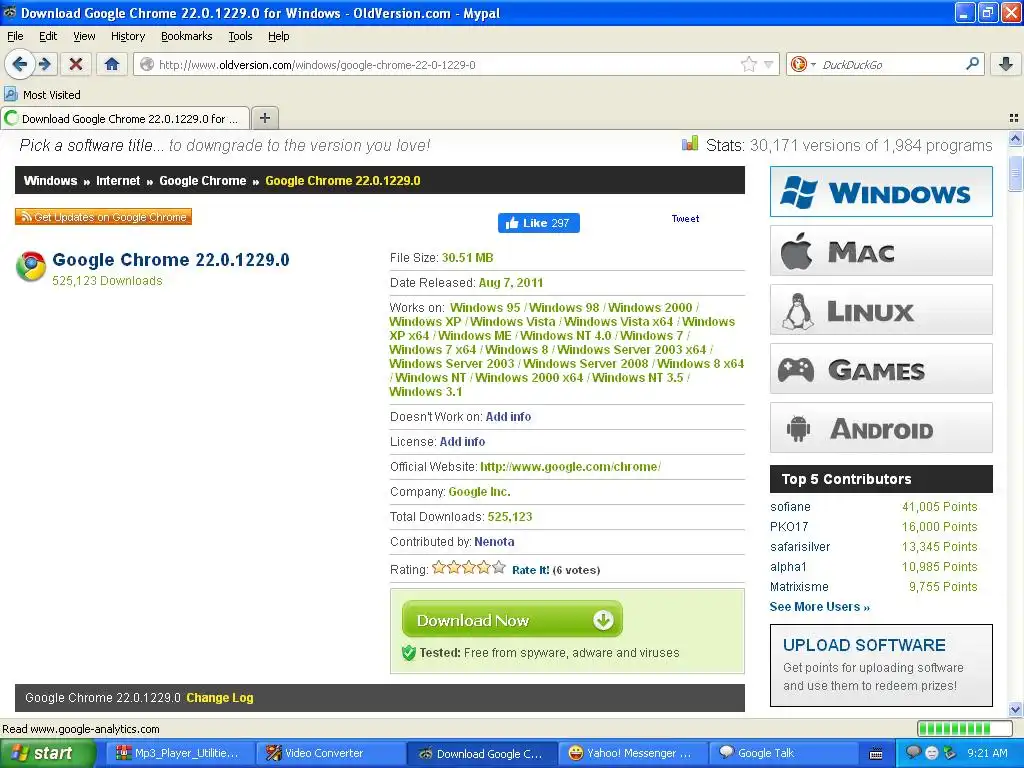Open contributor safarisilver's profile
The image size is (1024, 768).
tap(800, 547)
